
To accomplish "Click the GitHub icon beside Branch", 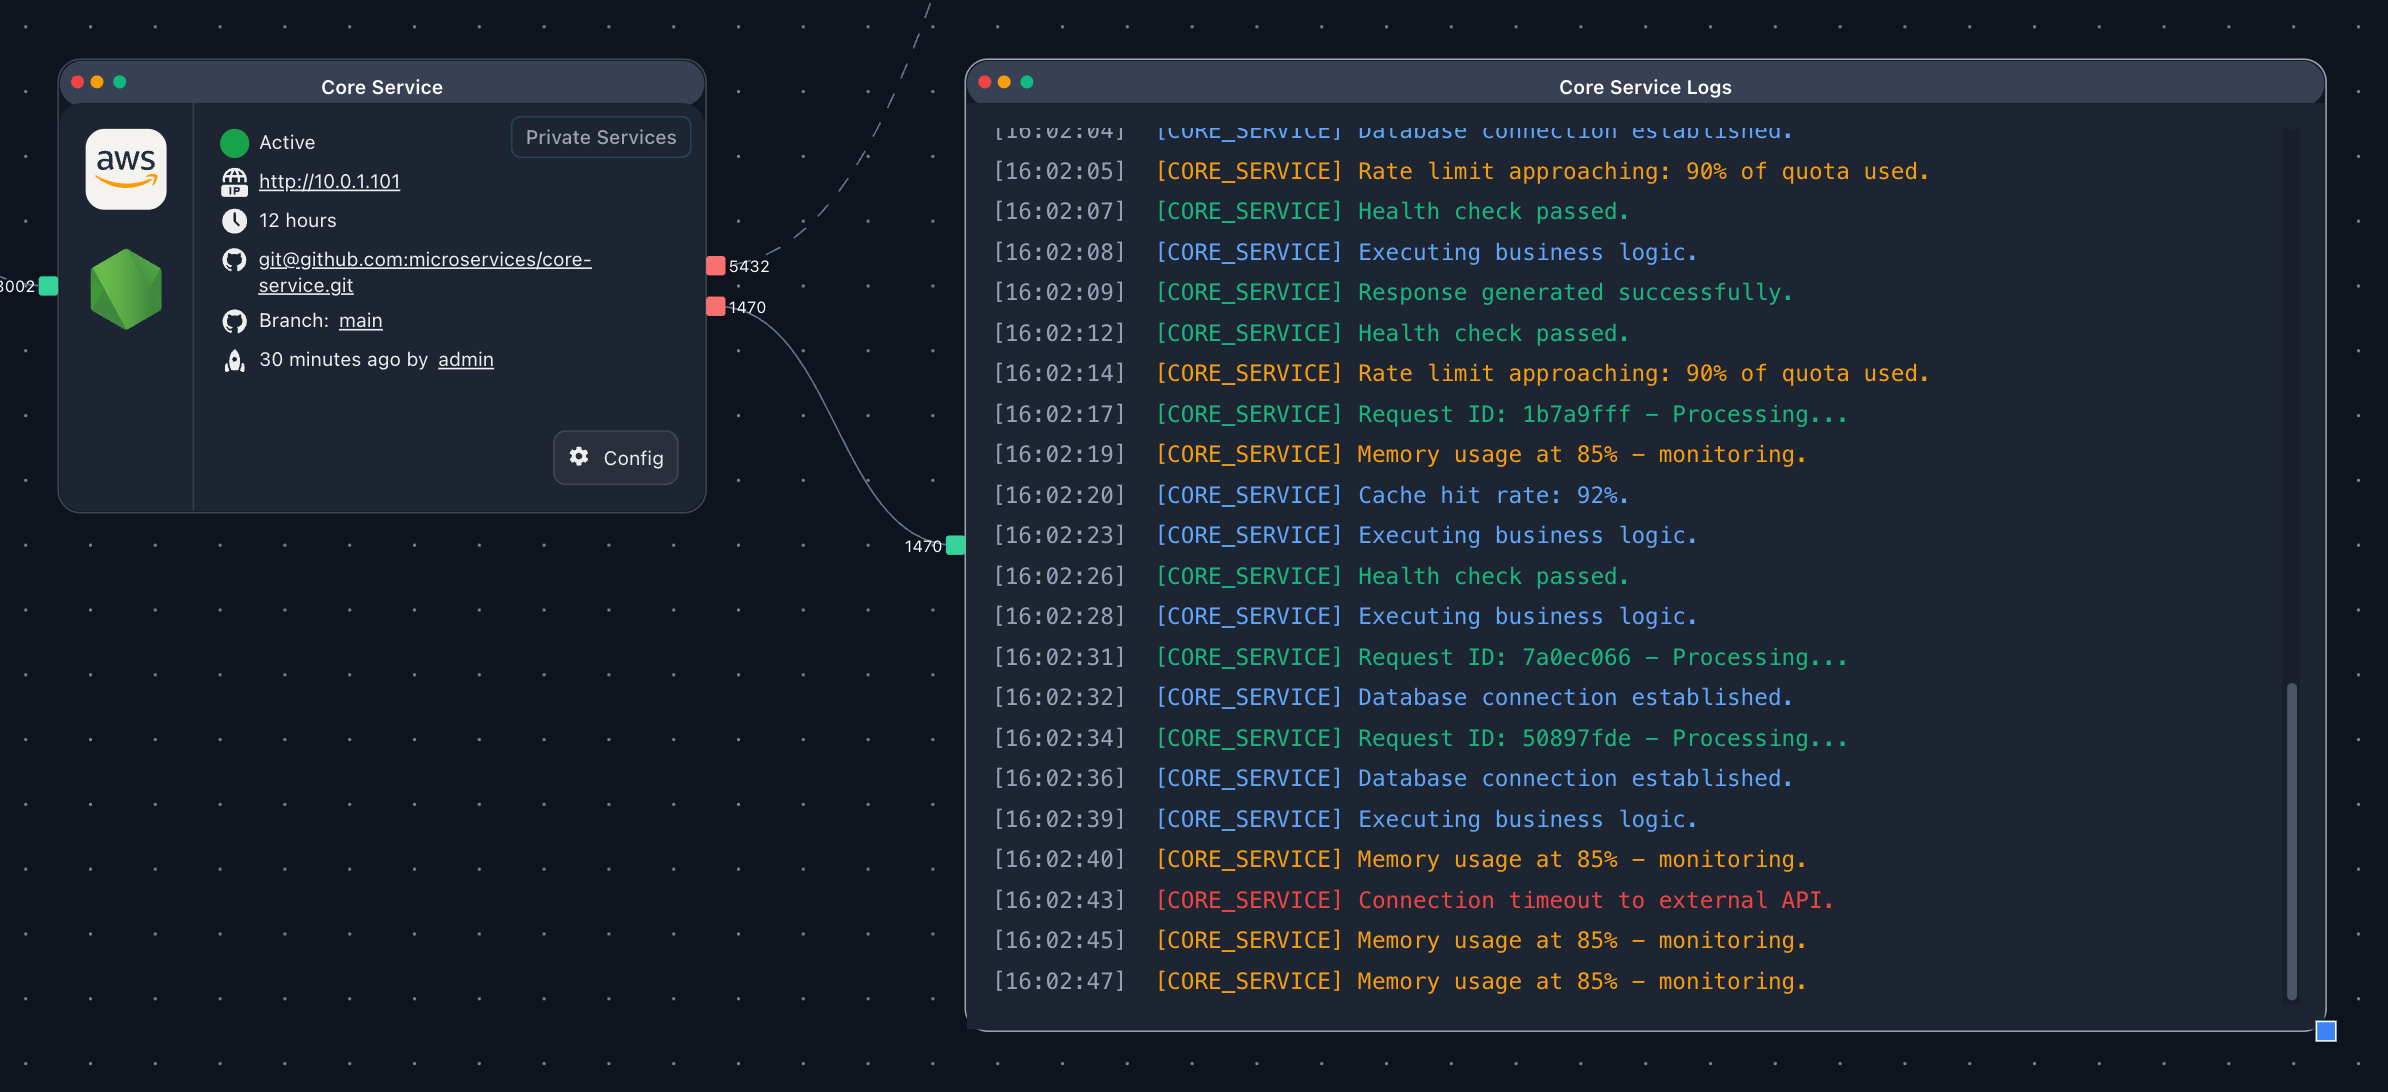I will (234, 321).
